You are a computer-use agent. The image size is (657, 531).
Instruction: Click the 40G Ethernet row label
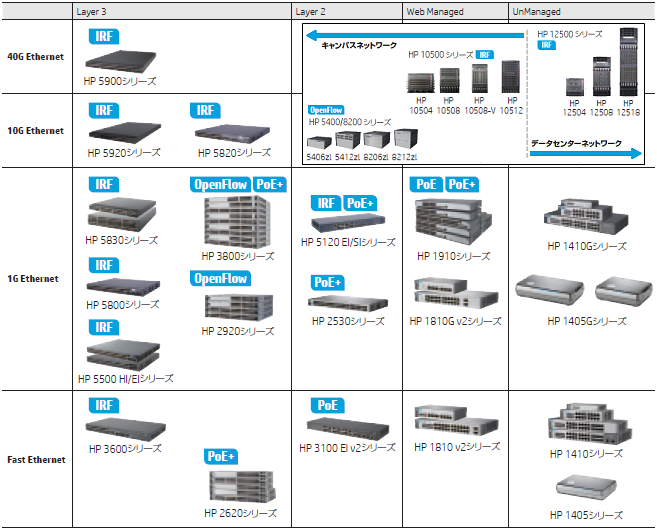36,57
